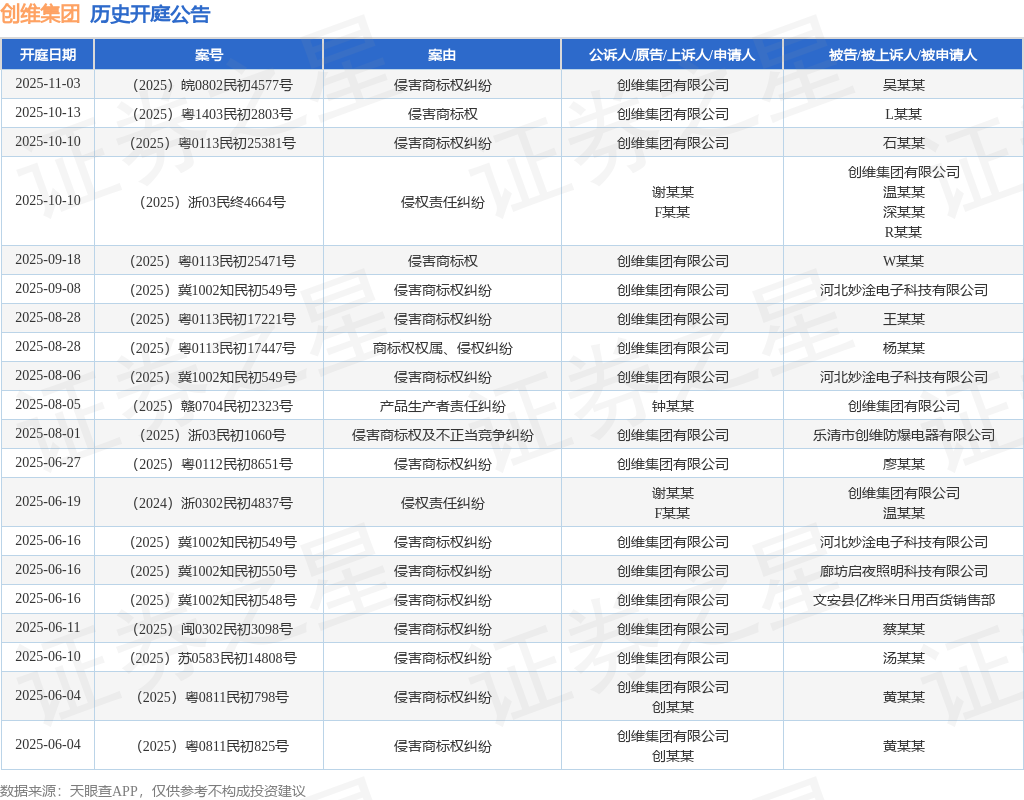The height and width of the screenshot is (800, 1024).
Task: Select the 案由 column header
Action: [442, 55]
